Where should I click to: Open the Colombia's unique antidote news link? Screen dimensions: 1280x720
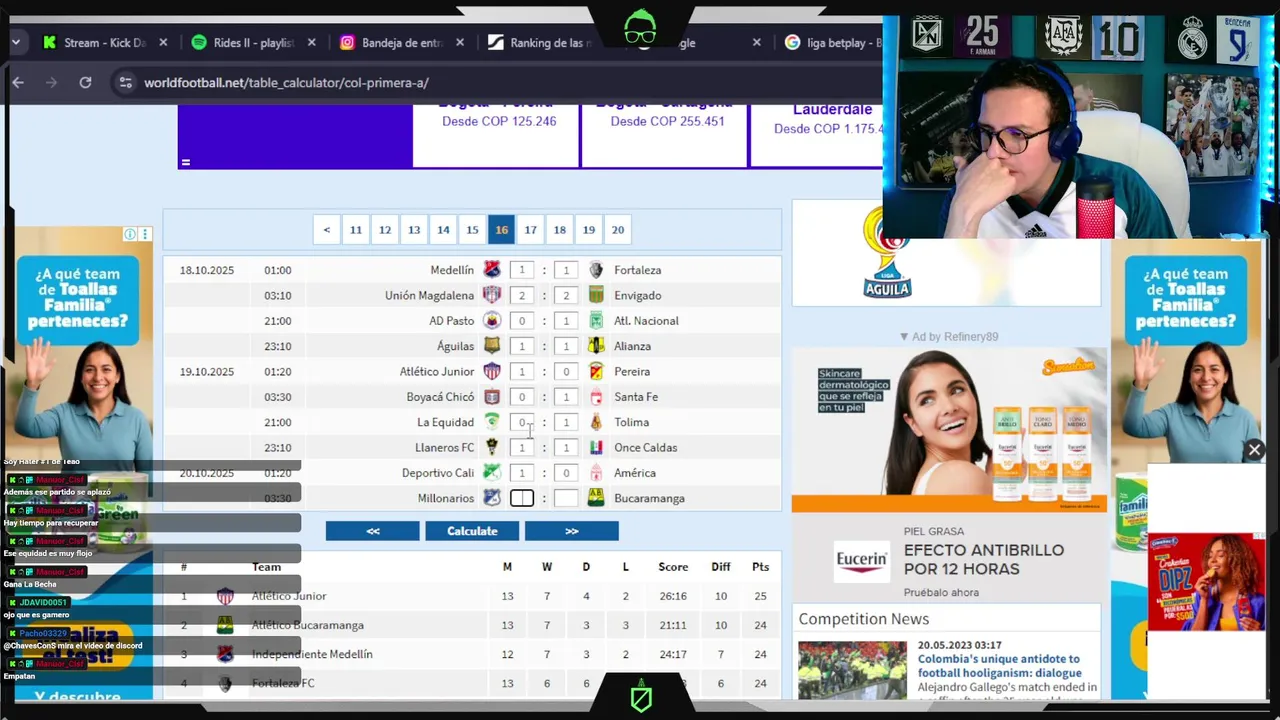tap(999, 666)
